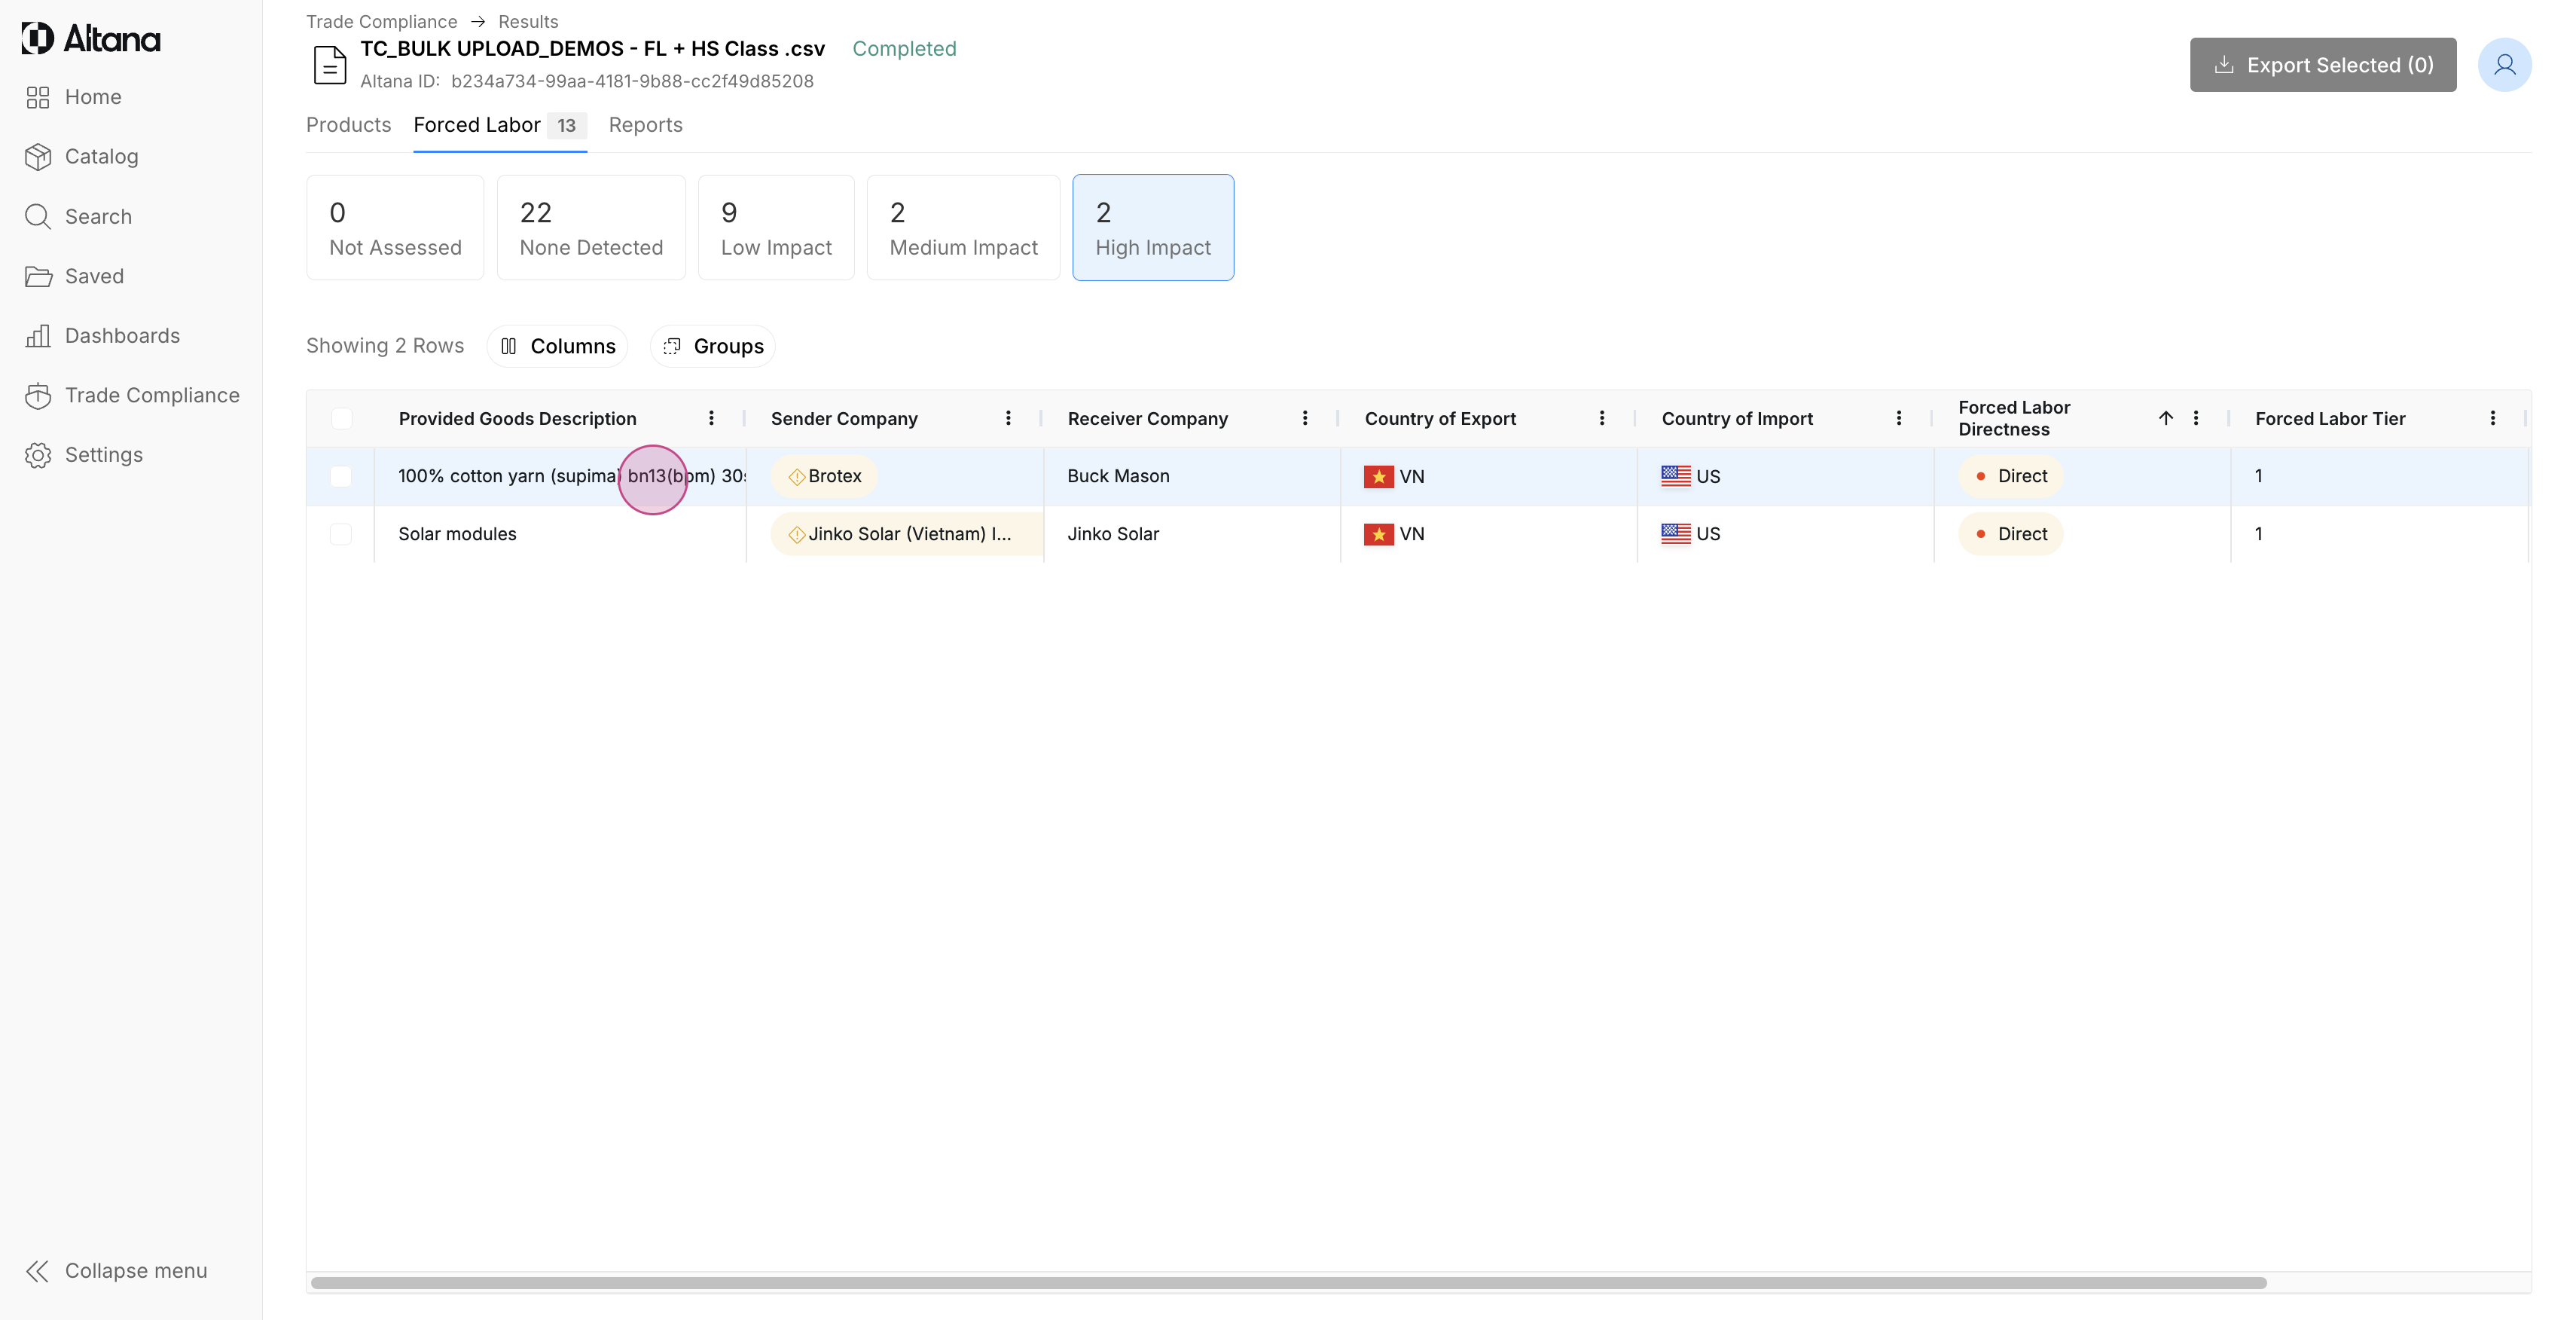Switch to the Reports tab
2576x1320 pixels.
[645, 125]
